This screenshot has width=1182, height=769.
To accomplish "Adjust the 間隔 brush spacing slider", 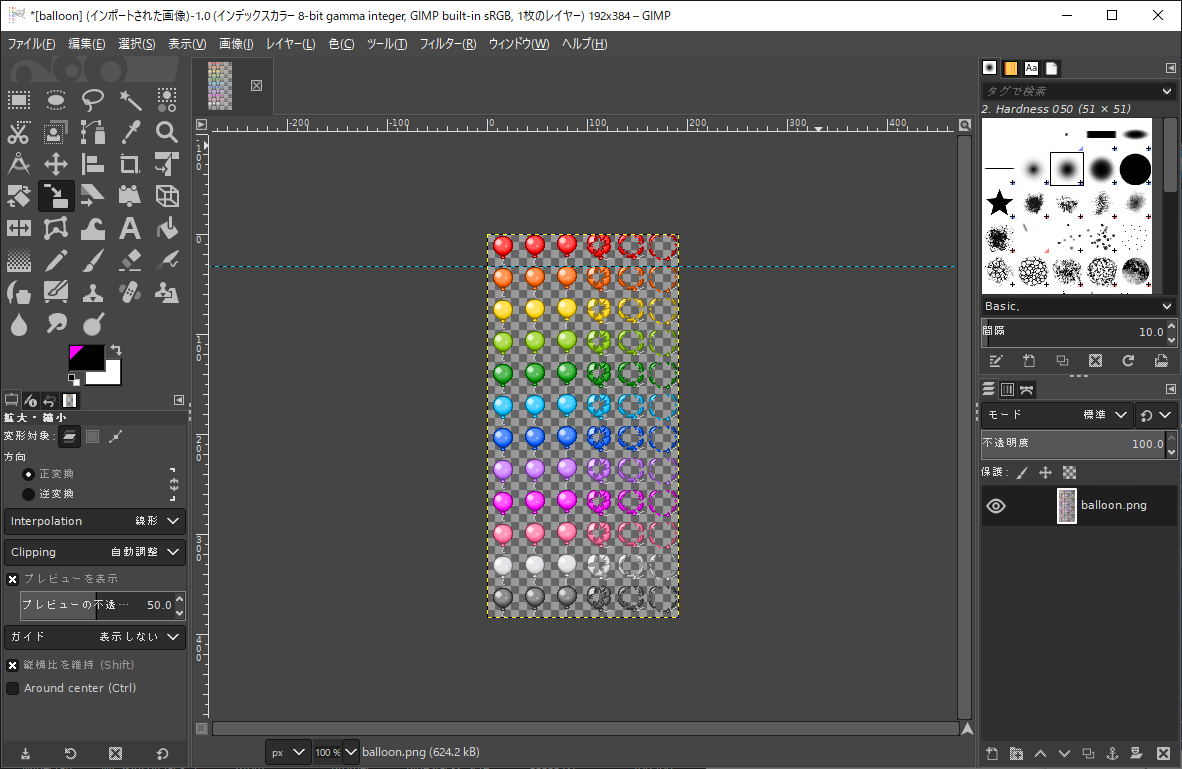I will 1073,332.
